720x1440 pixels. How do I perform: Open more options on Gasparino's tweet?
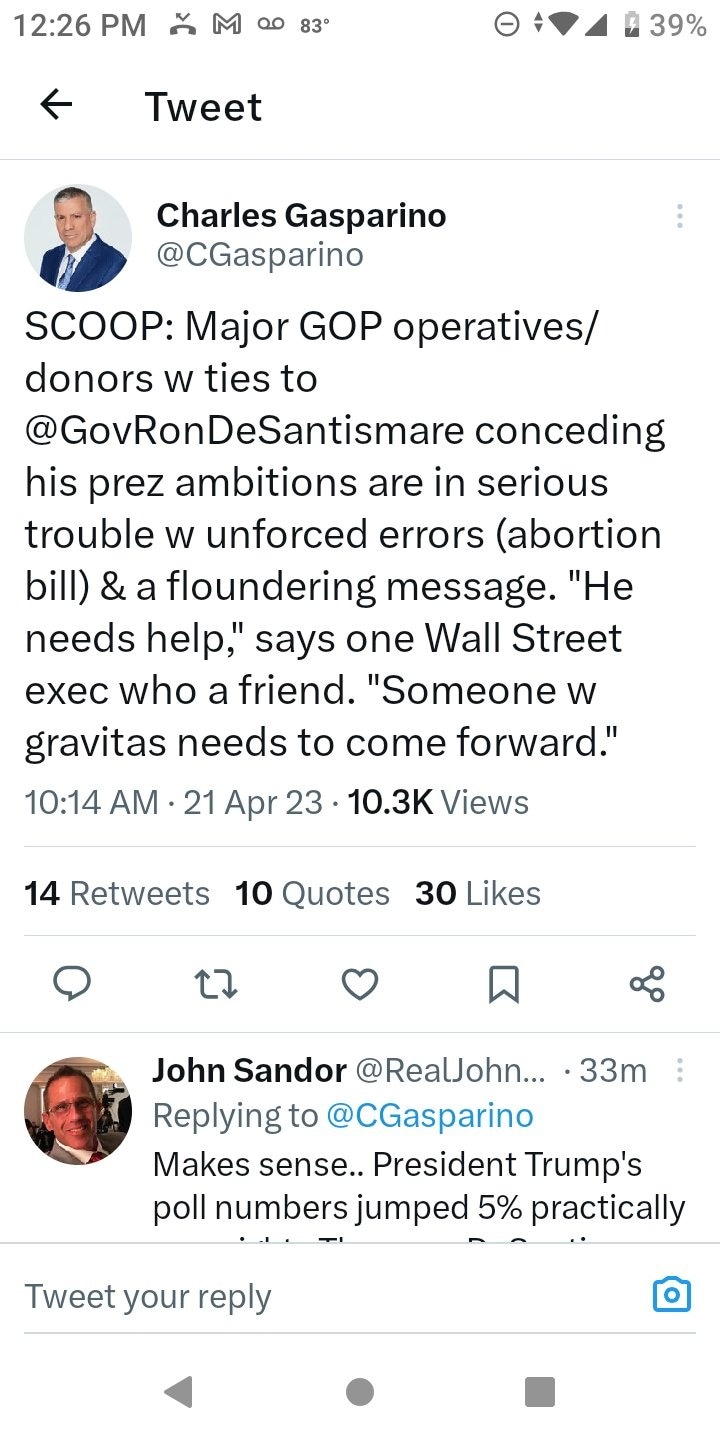[680, 216]
